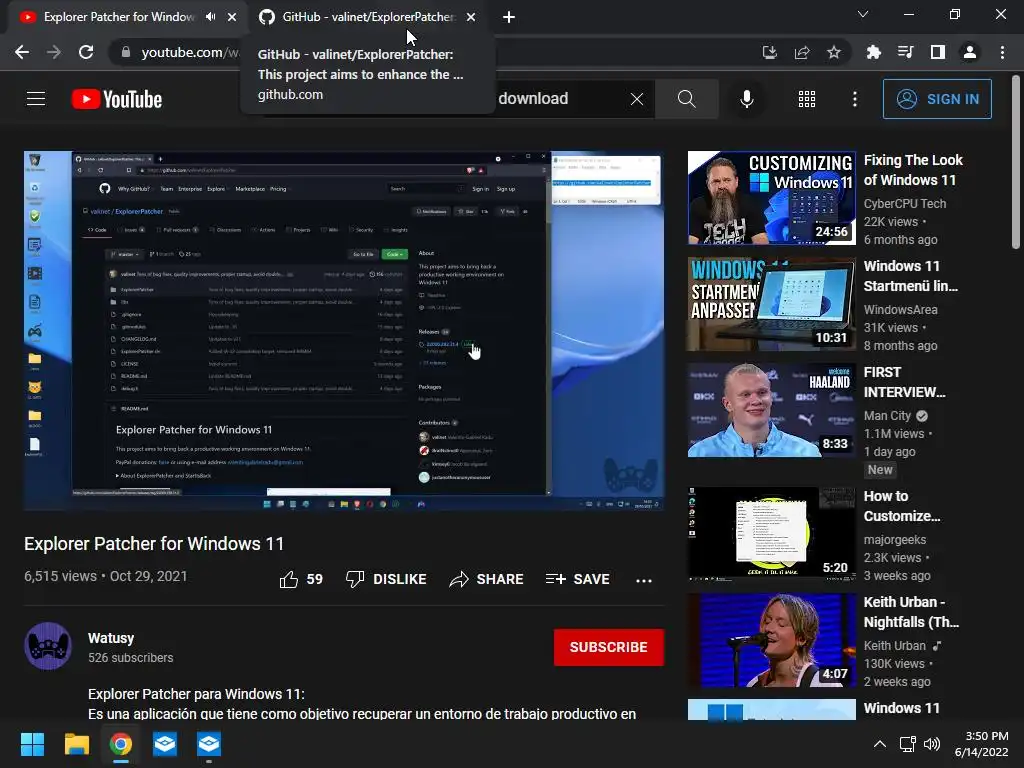Search with your voice microphone
The width and height of the screenshot is (1024, 768).
[x=746, y=99]
